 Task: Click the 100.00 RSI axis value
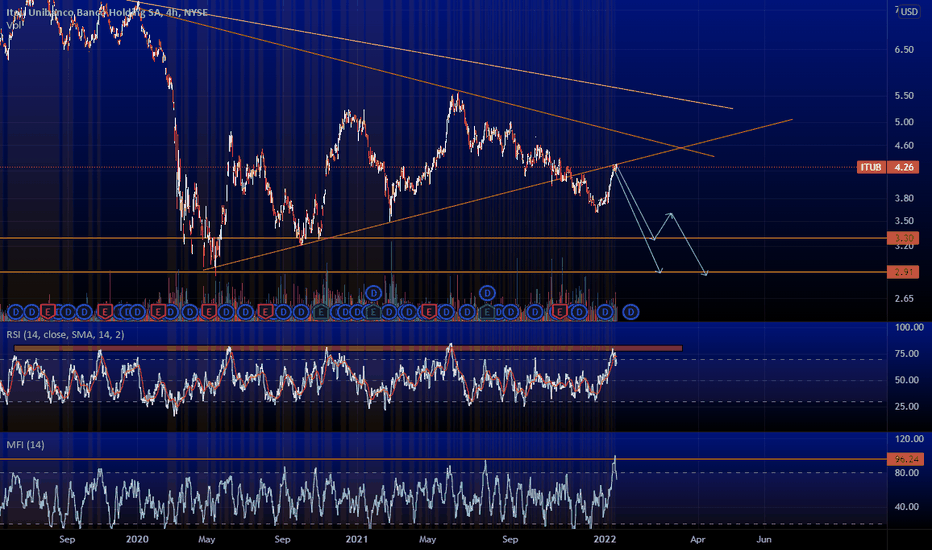coord(909,328)
